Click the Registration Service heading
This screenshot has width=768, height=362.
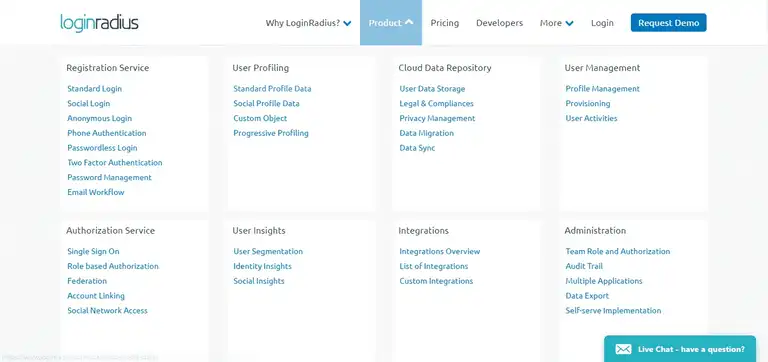pyautogui.click(x=108, y=68)
